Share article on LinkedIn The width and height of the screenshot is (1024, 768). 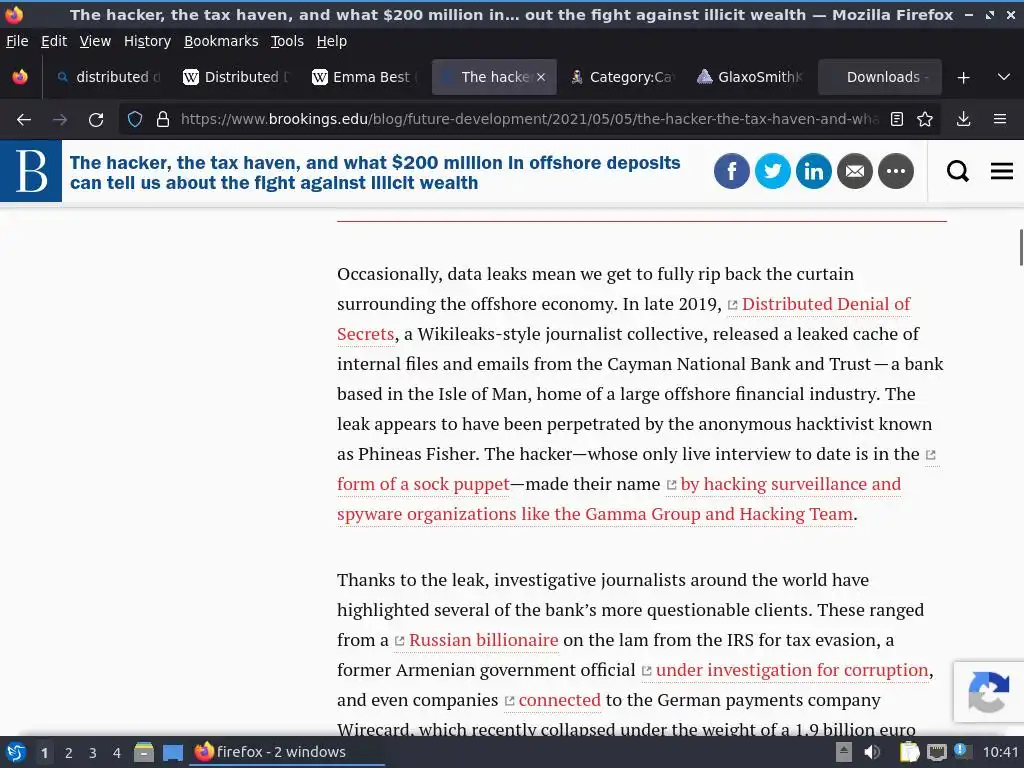814,171
